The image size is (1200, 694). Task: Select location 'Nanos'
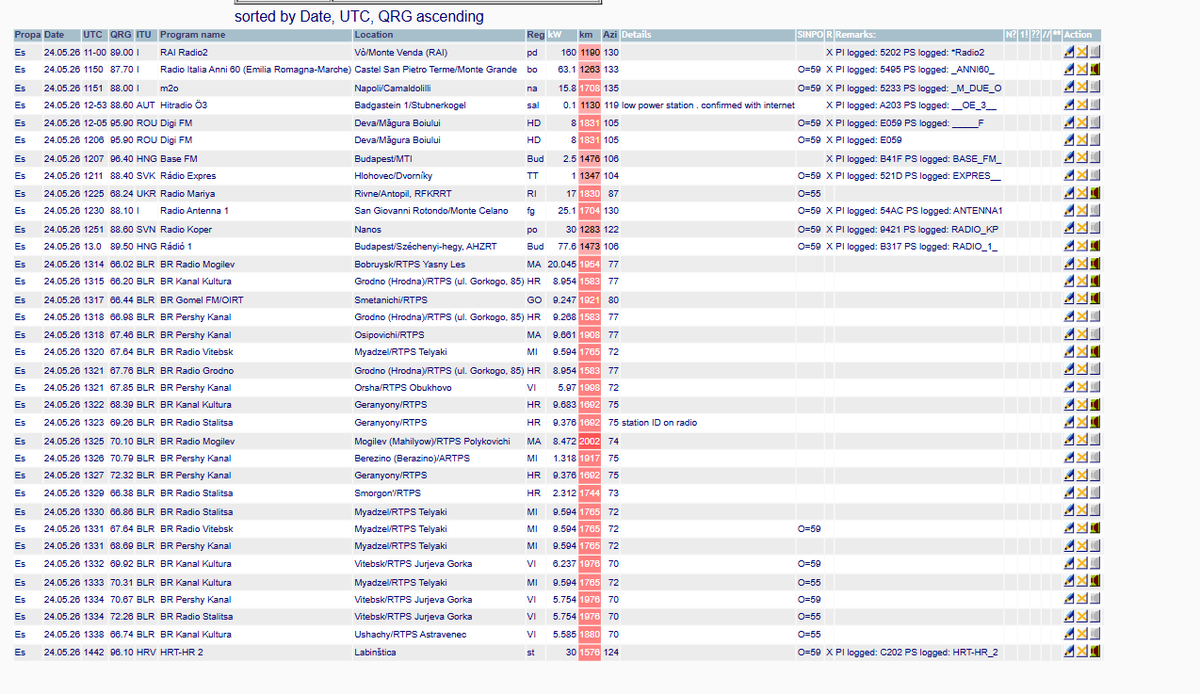click(x=367, y=229)
